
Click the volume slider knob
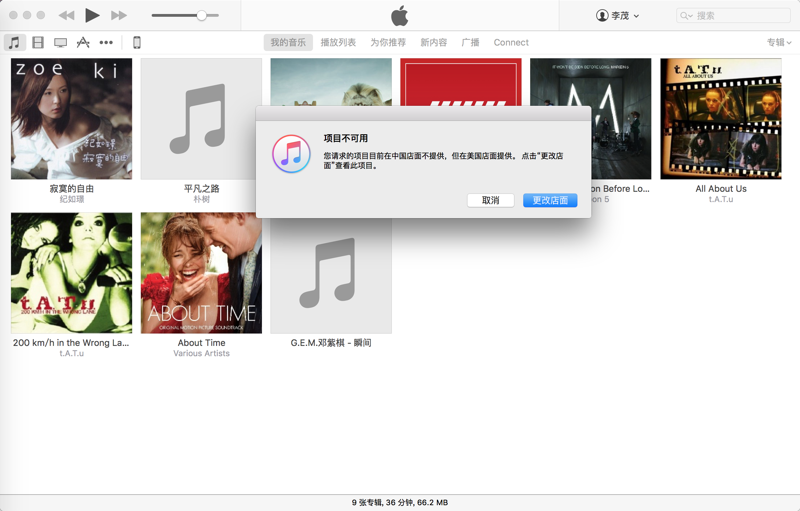point(202,15)
